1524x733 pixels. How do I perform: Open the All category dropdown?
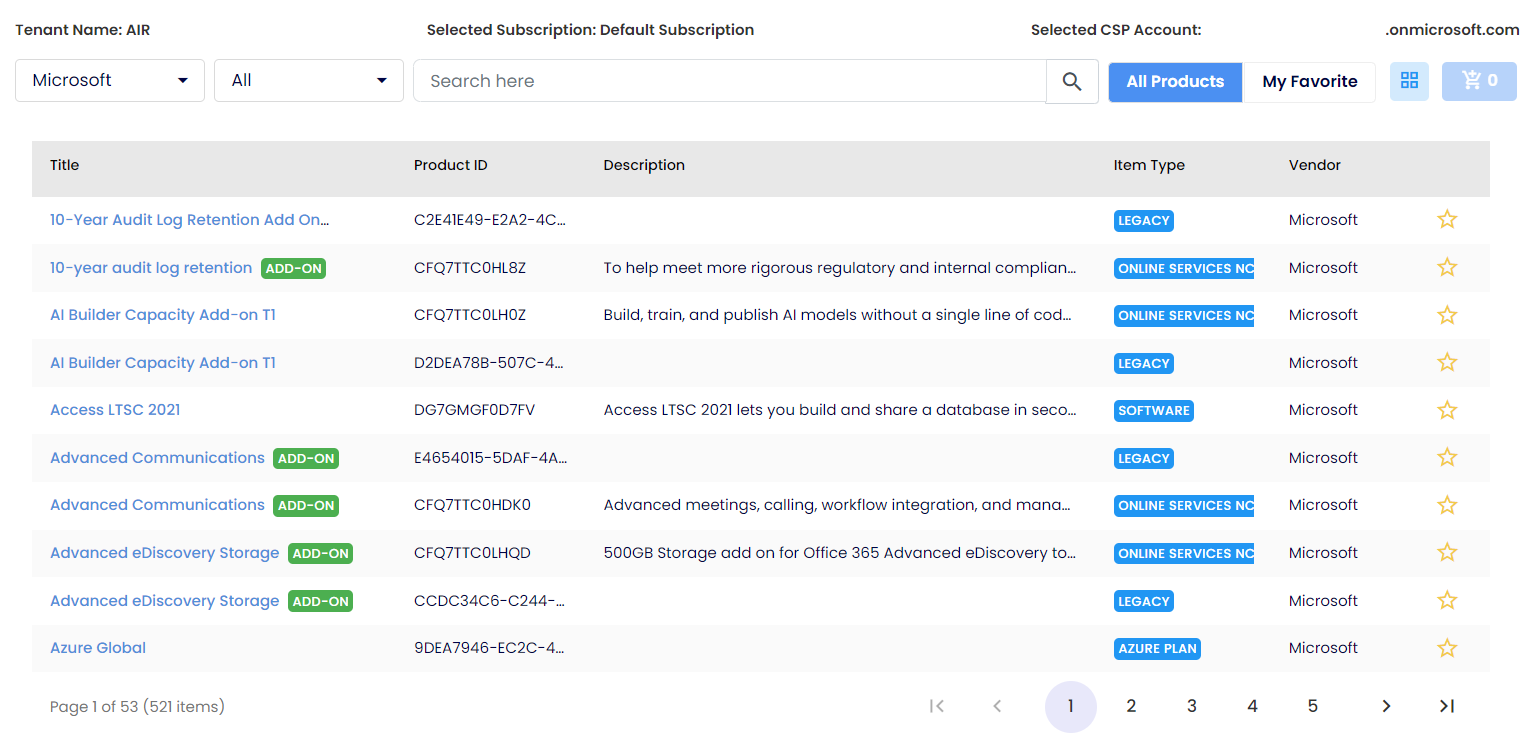(x=309, y=80)
